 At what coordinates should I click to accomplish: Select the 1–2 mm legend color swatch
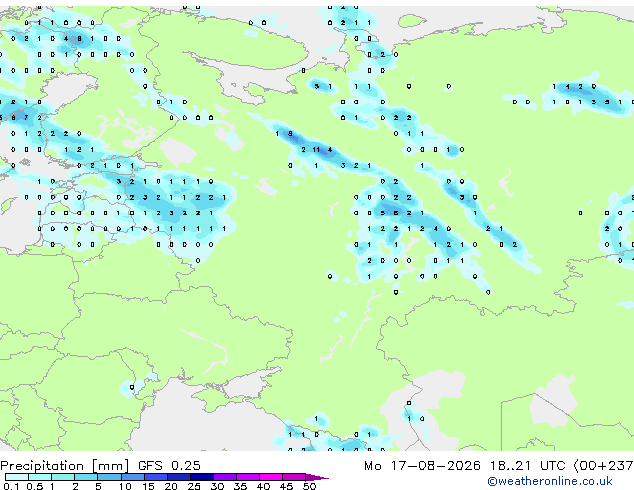63,477
